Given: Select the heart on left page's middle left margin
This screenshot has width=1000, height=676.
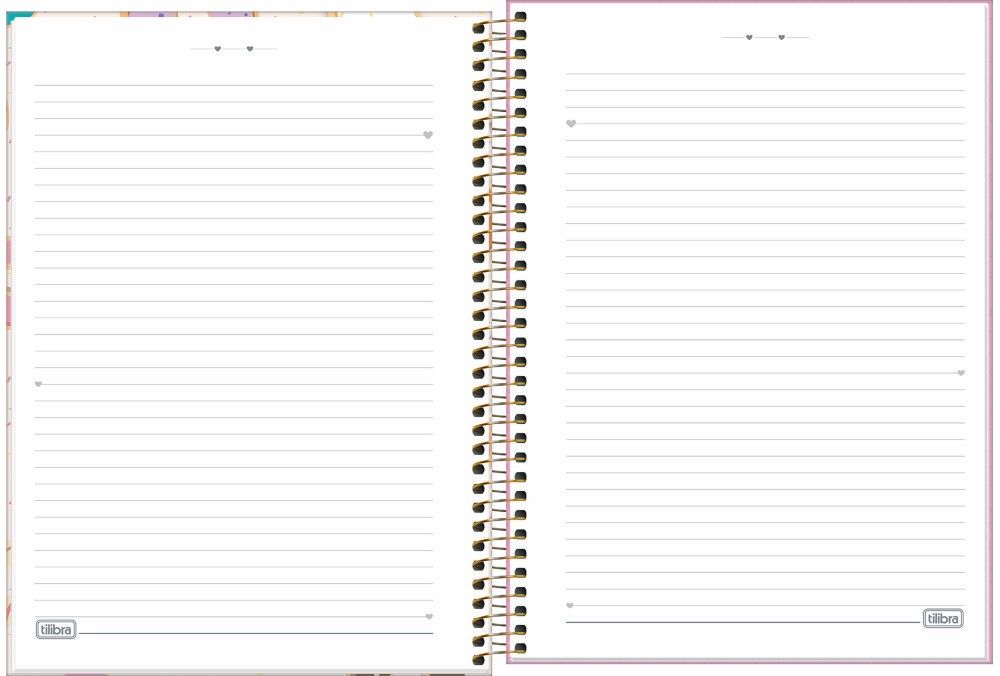Looking at the screenshot, I should click(39, 384).
